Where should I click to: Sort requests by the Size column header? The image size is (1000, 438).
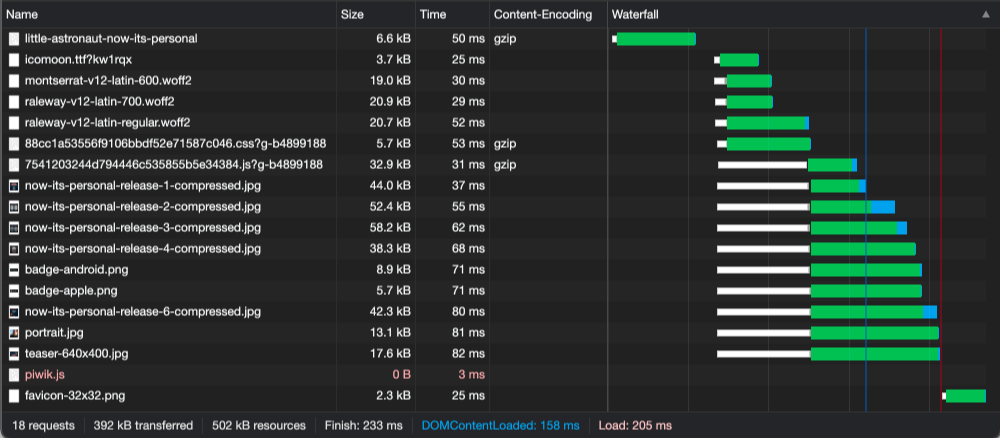click(x=352, y=15)
